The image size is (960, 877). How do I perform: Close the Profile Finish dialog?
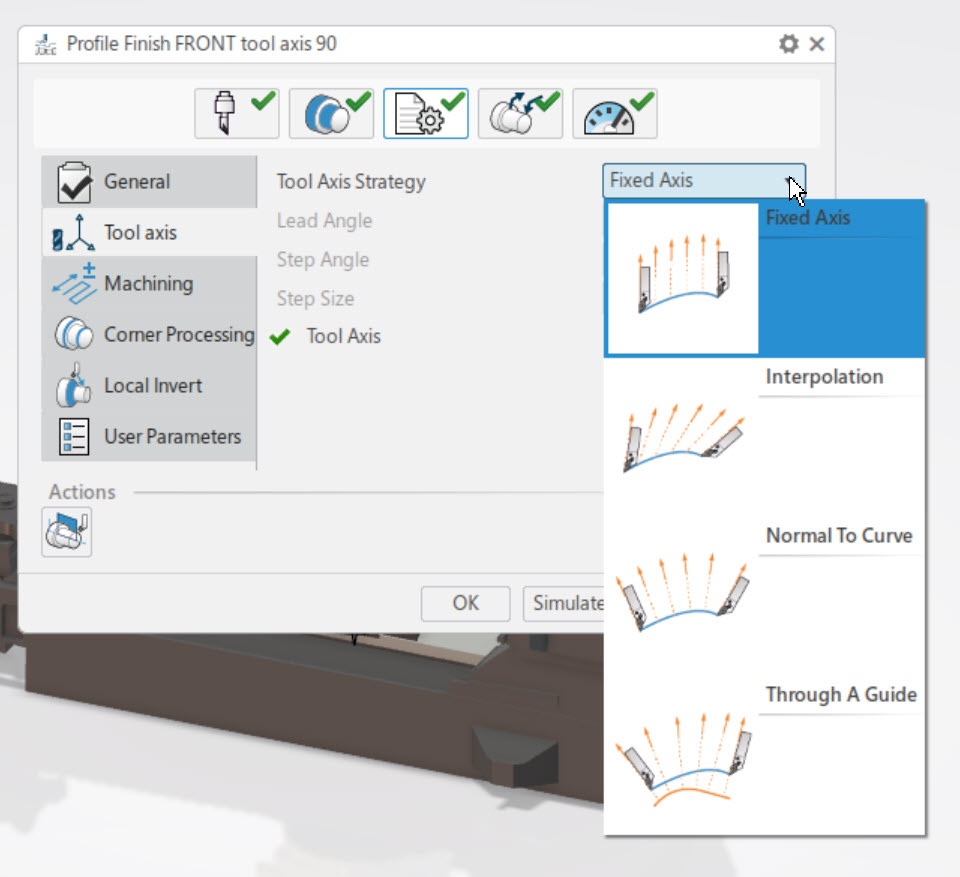coord(817,43)
